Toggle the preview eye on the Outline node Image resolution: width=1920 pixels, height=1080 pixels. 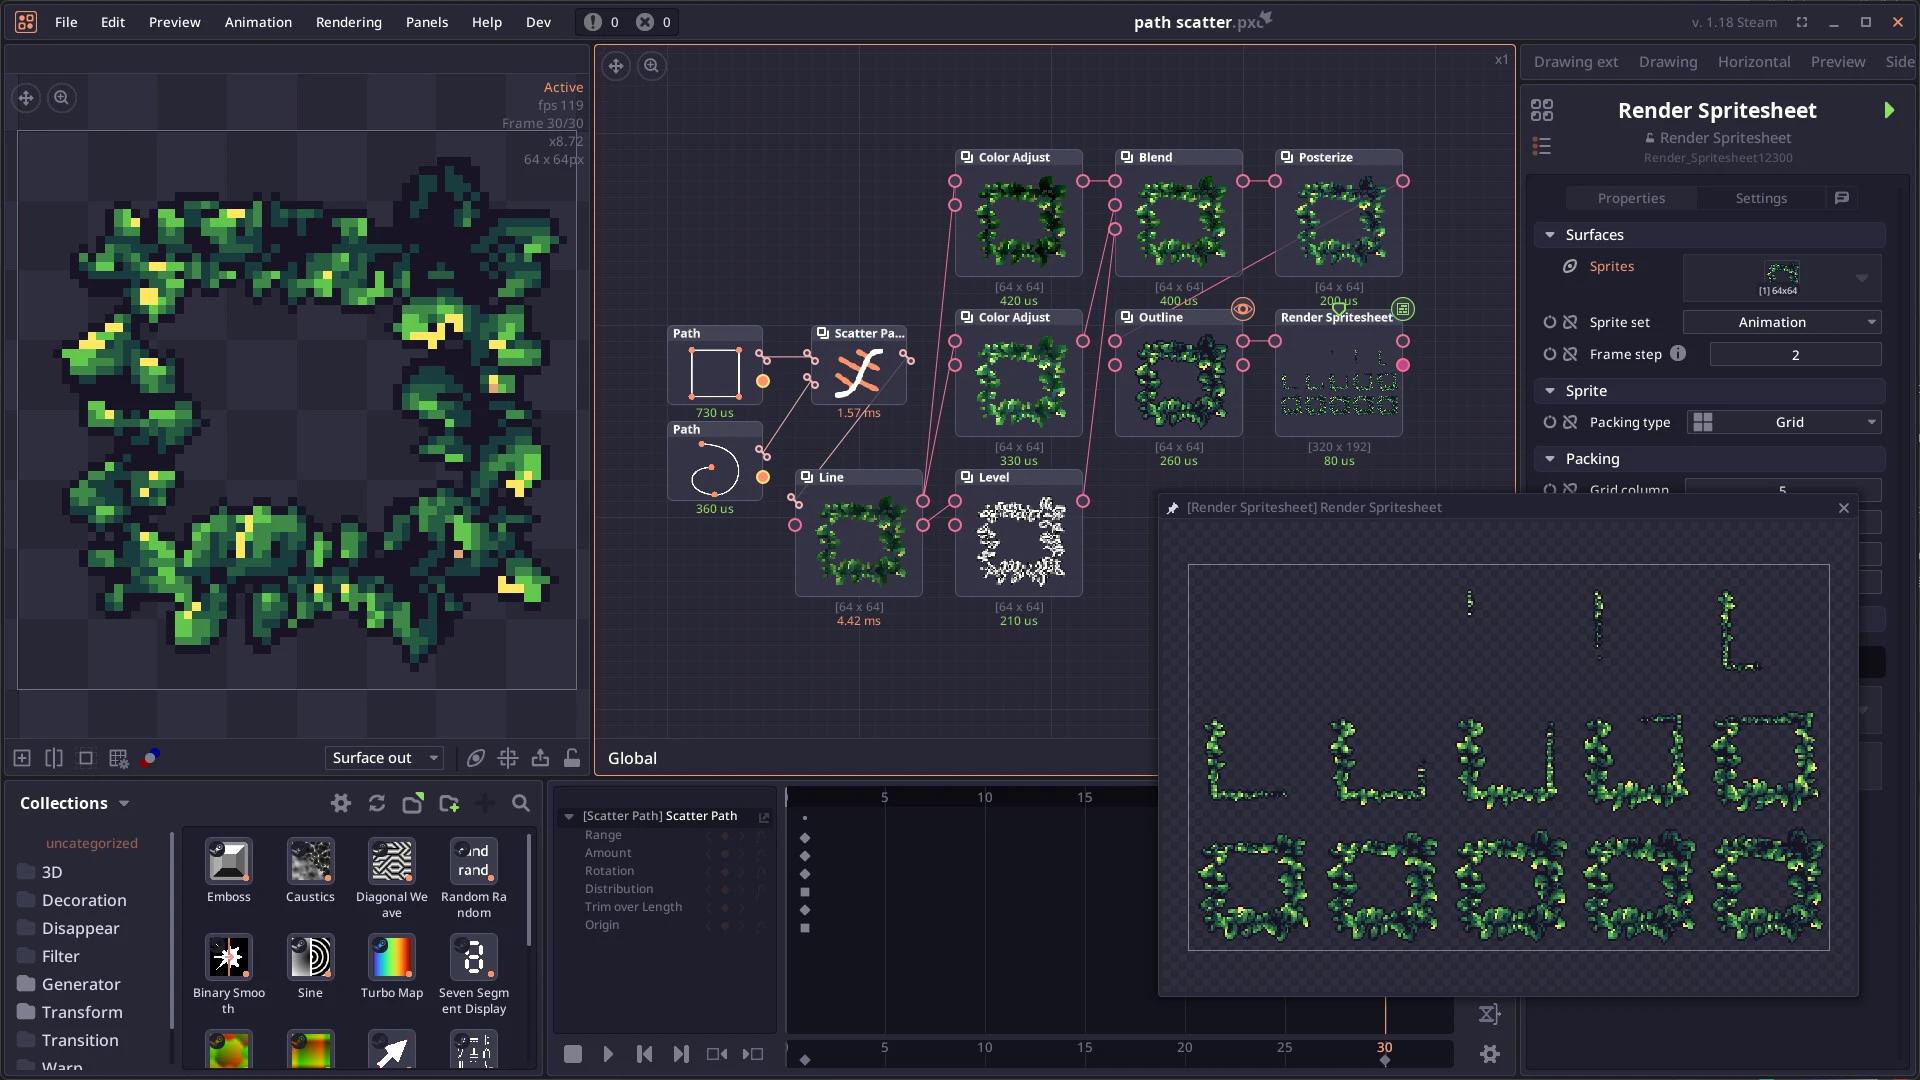pyautogui.click(x=1242, y=309)
